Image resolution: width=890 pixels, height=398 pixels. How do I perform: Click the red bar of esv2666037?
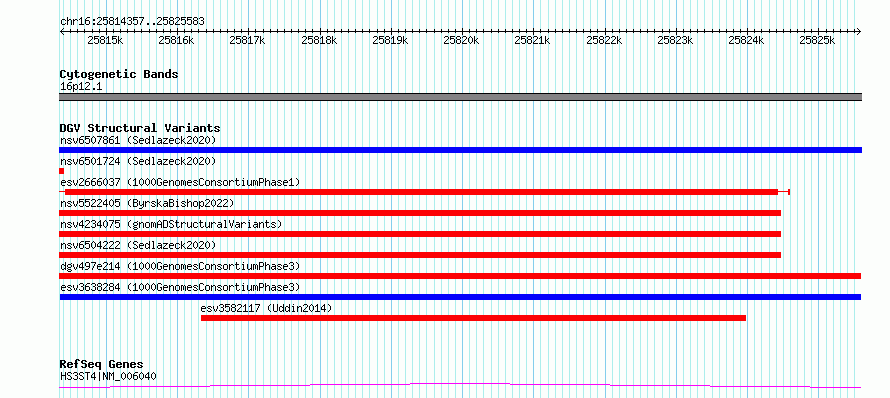421,192
